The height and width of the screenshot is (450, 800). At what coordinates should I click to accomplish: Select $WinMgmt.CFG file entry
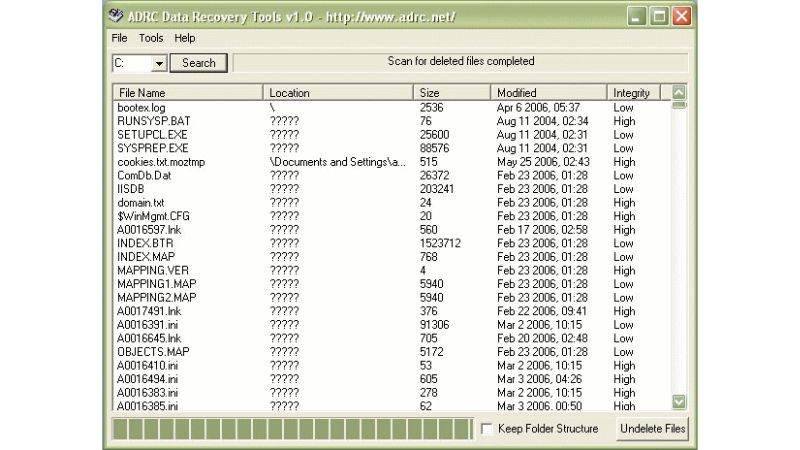[x=392, y=216]
